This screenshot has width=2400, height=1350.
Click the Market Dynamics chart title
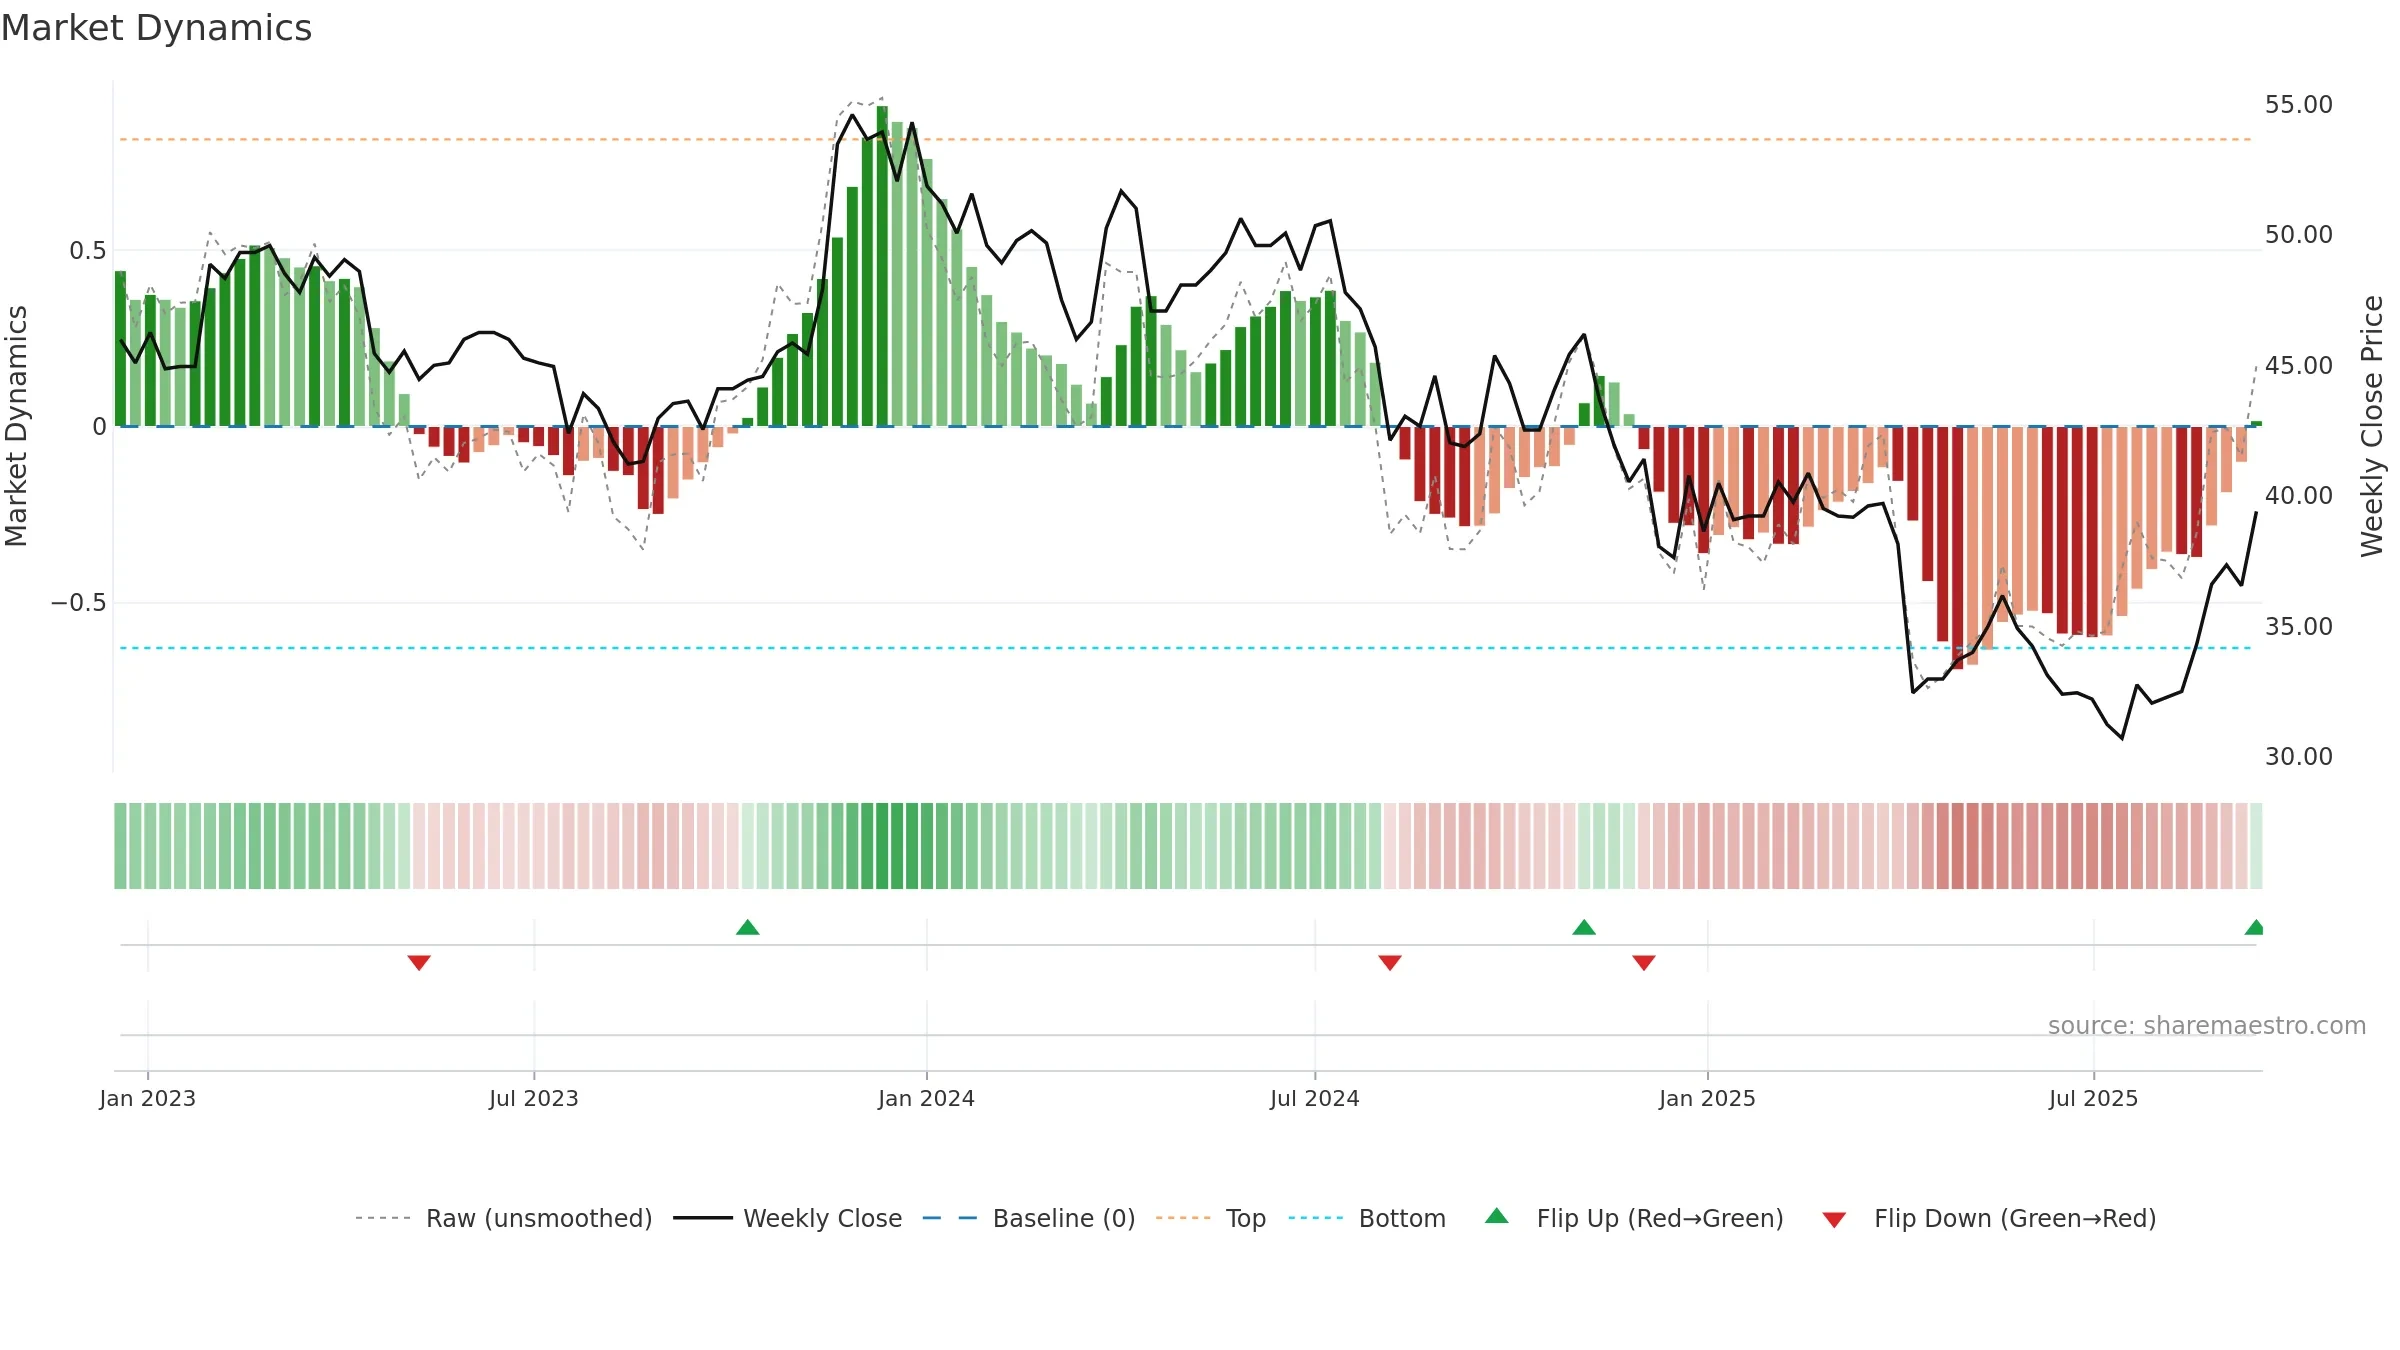pos(156,28)
